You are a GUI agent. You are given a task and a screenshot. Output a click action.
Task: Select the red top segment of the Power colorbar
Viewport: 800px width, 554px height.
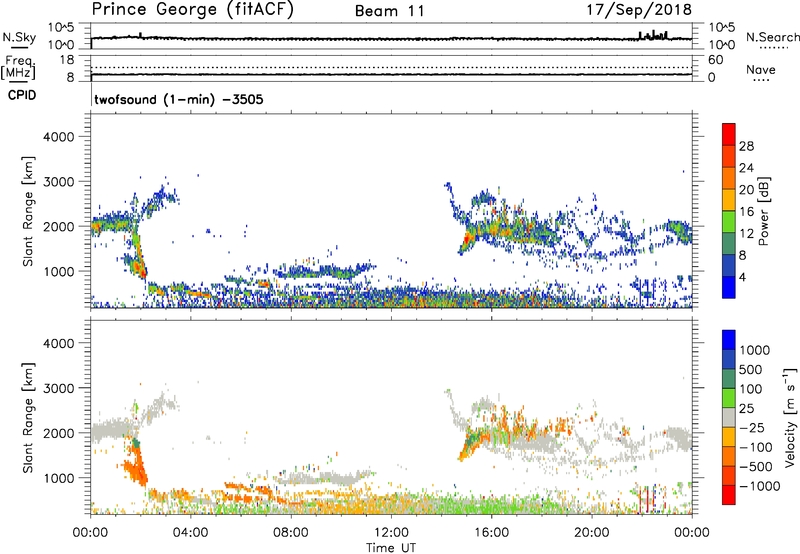coord(729,134)
